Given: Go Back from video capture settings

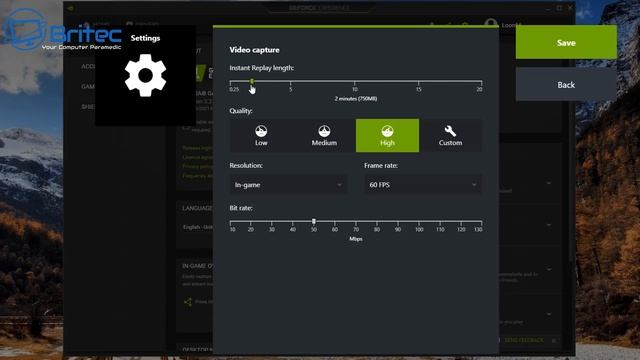Looking at the screenshot, I should point(566,84).
